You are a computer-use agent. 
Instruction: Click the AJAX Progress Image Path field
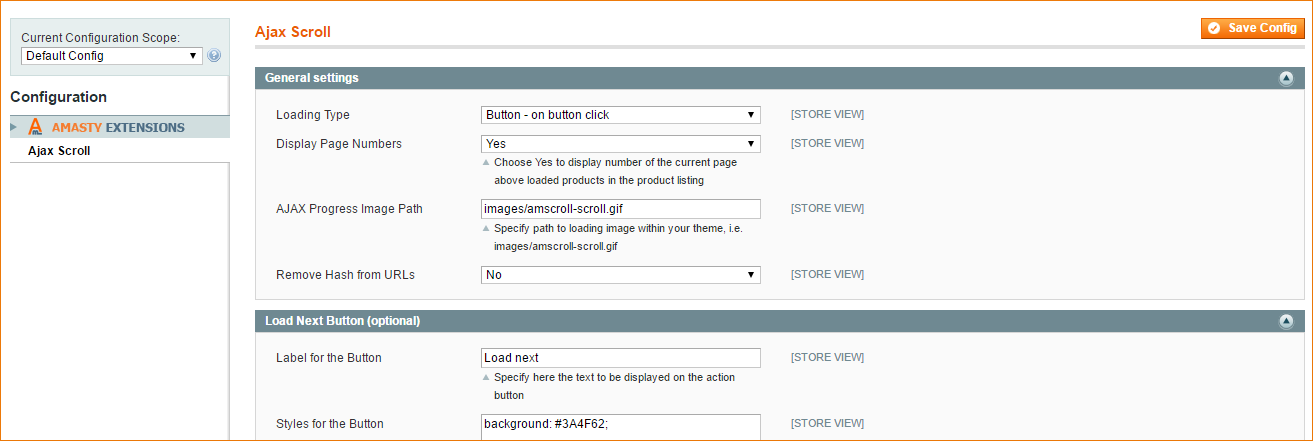pyautogui.click(x=621, y=209)
